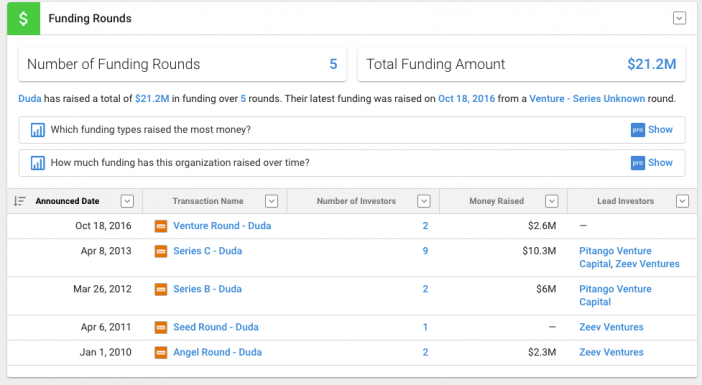Click the Mar 26, 2012 date cell
702x385 pixels.
(103, 289)
